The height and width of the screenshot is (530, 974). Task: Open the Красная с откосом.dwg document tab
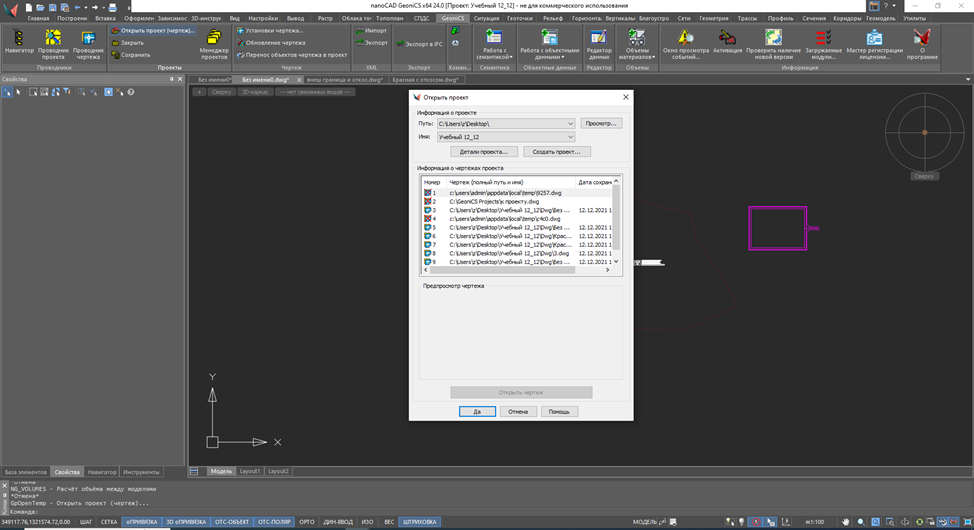425,80
